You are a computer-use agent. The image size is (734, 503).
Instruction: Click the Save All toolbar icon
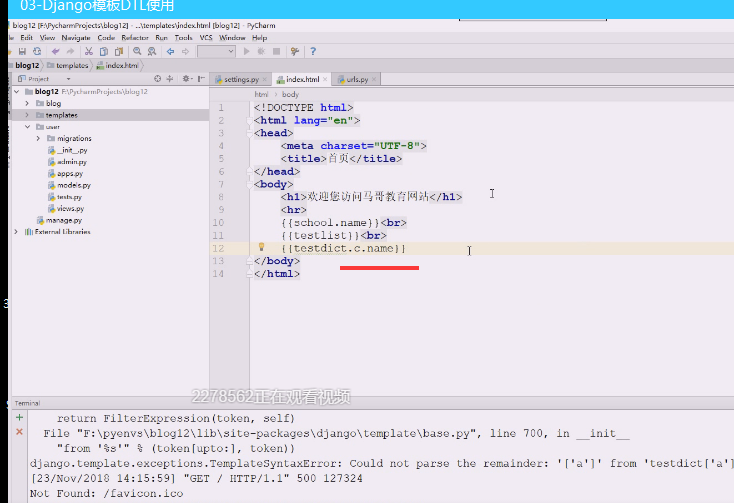coord(22,51)
